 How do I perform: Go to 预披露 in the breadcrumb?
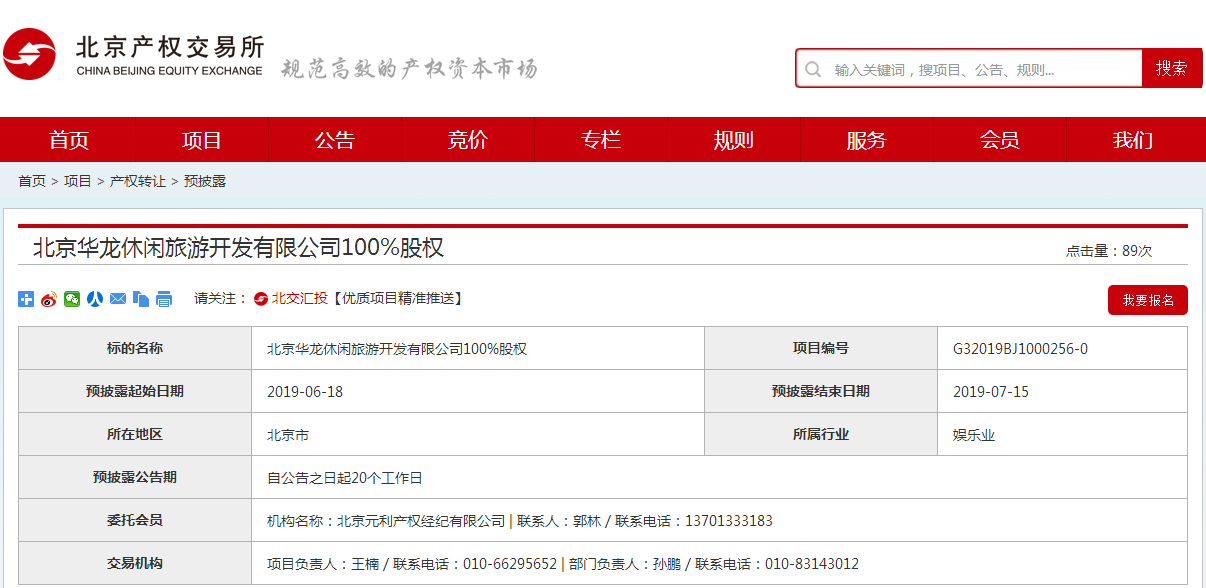205,181
